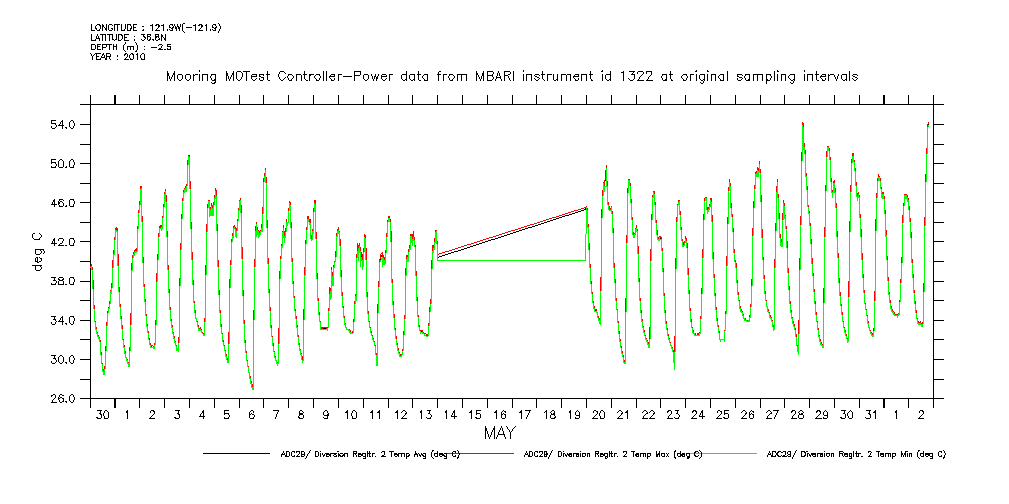Click date tick 14 on the x-axis
The width and height of the screenshot is (1009, 504).
coord(450,414)
